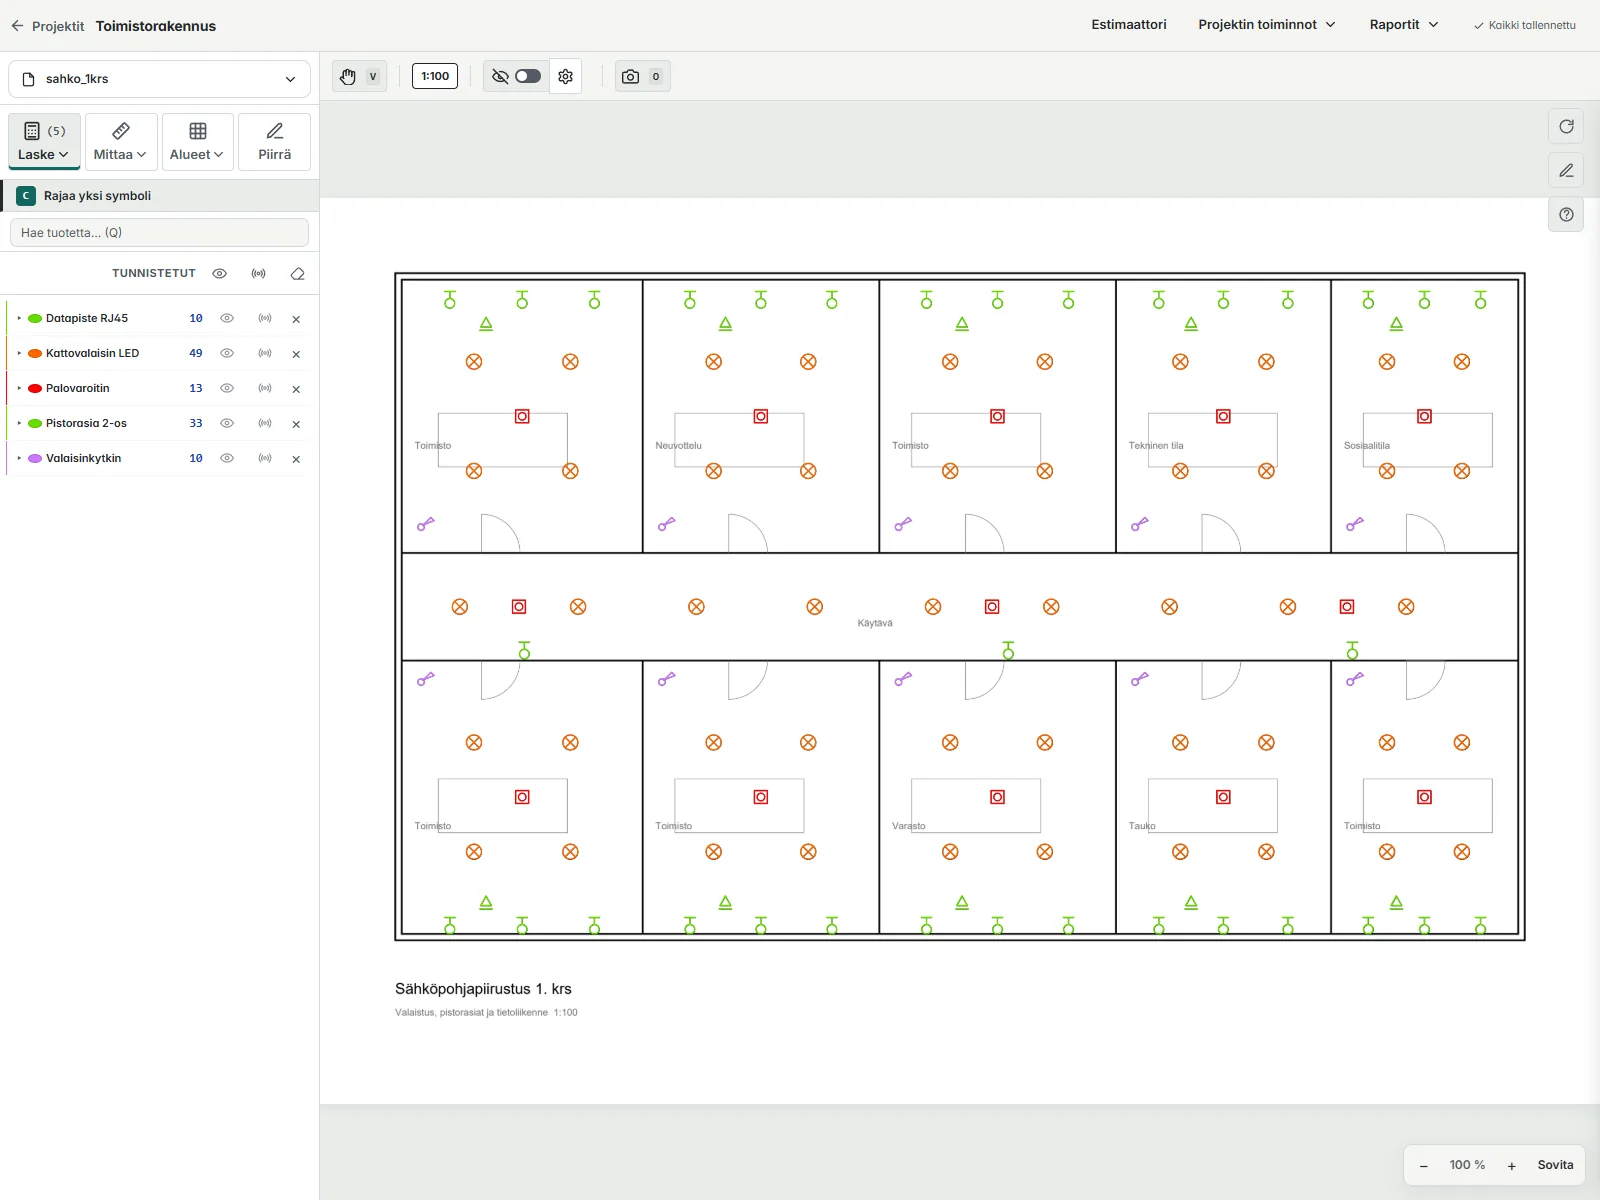Toggle visibility of all Tunnistetut items

(219, 274)
